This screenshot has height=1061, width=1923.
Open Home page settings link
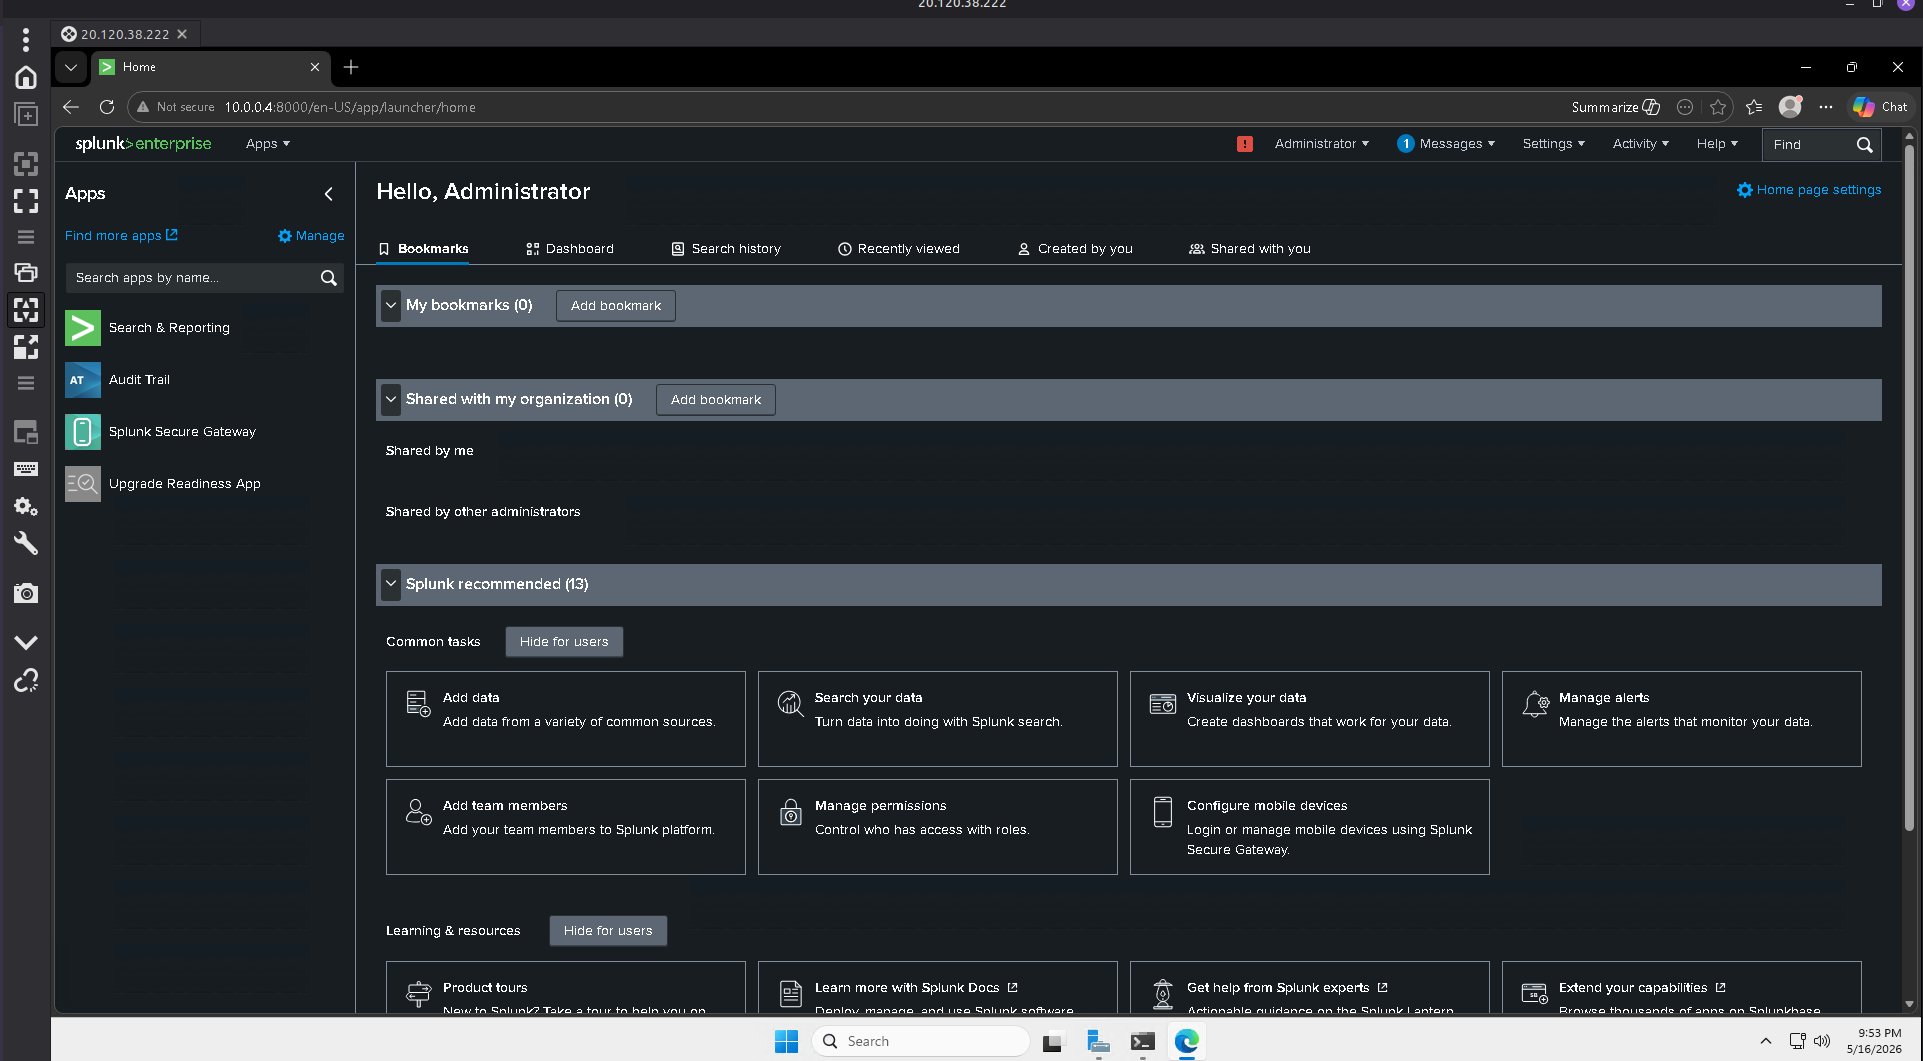click(1808, 190)
